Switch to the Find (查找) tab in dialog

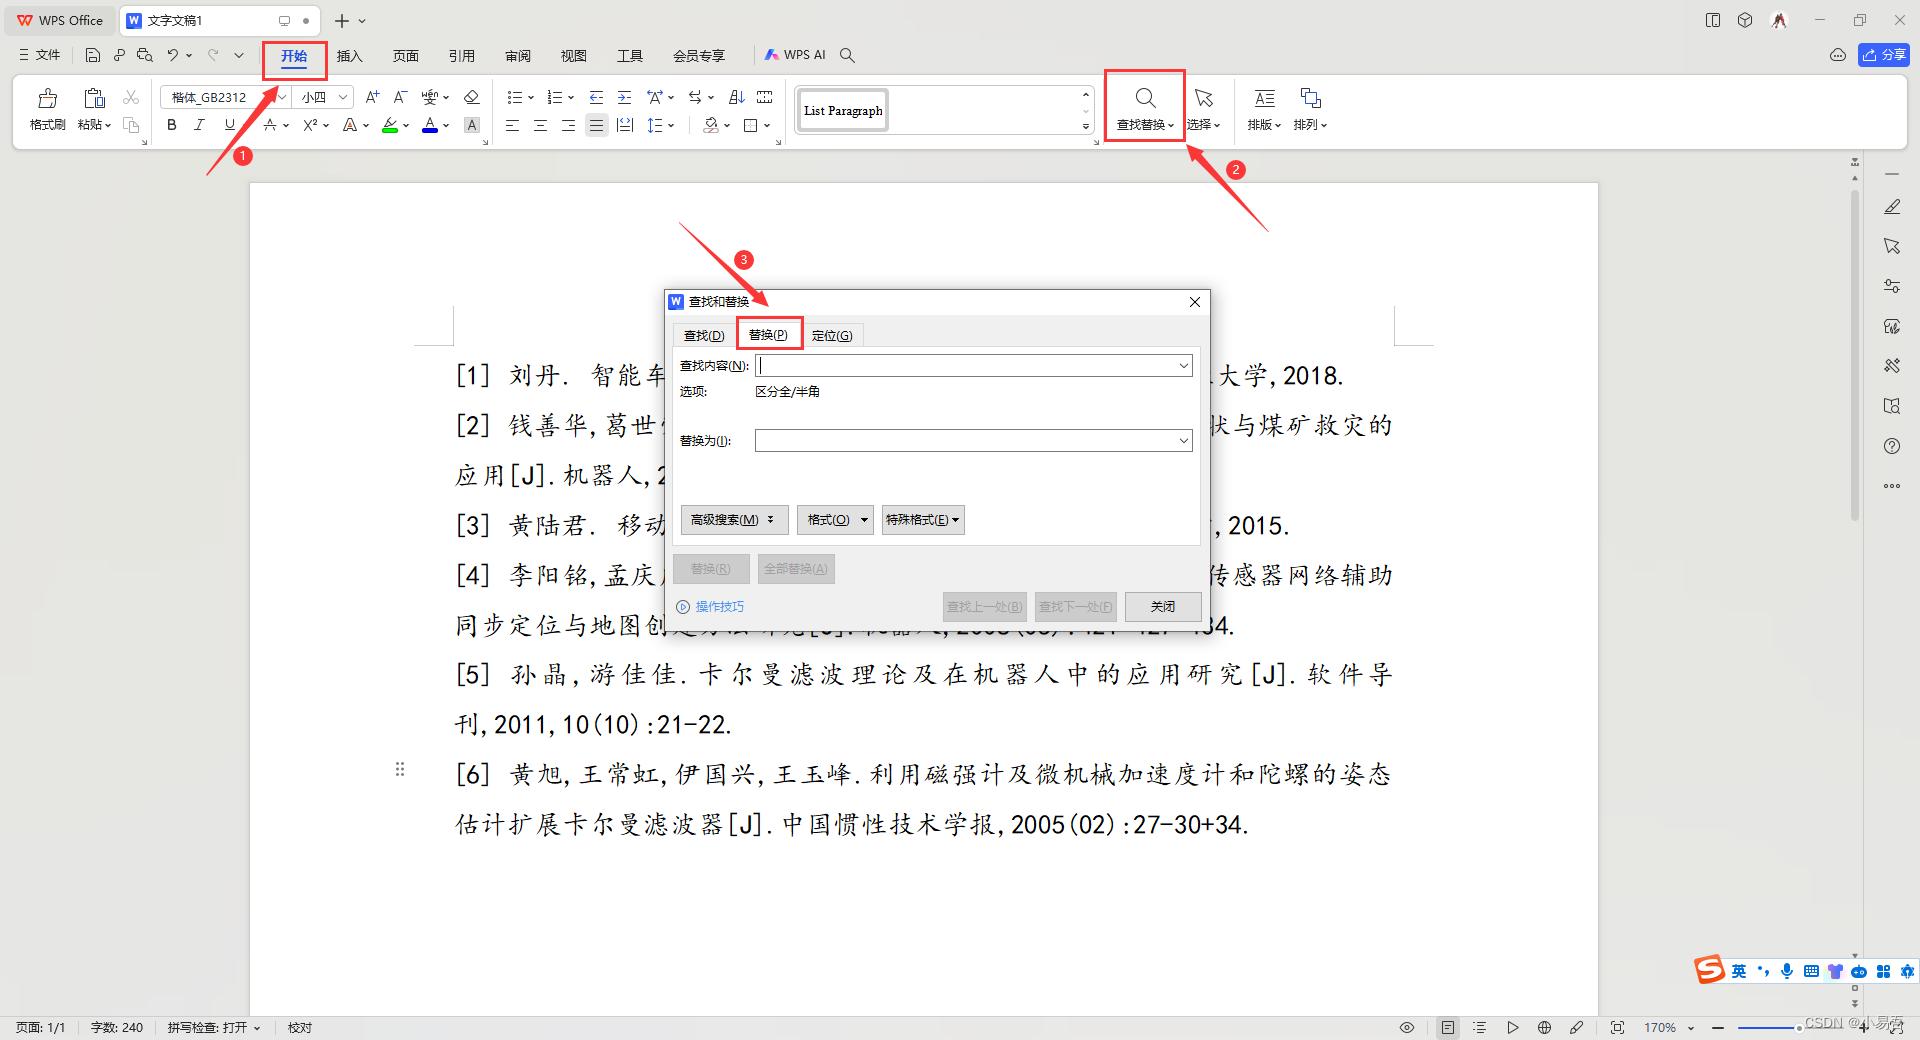[x=704, y=335]
